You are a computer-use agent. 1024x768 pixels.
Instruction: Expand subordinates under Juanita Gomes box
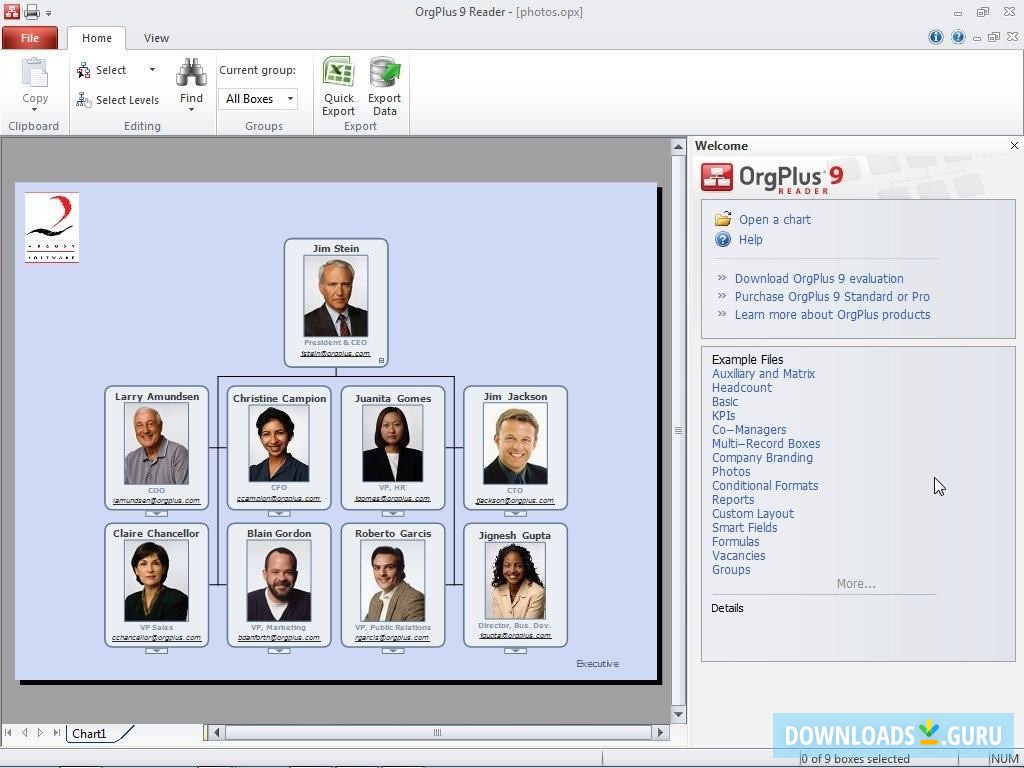click(x=392, y=514)
